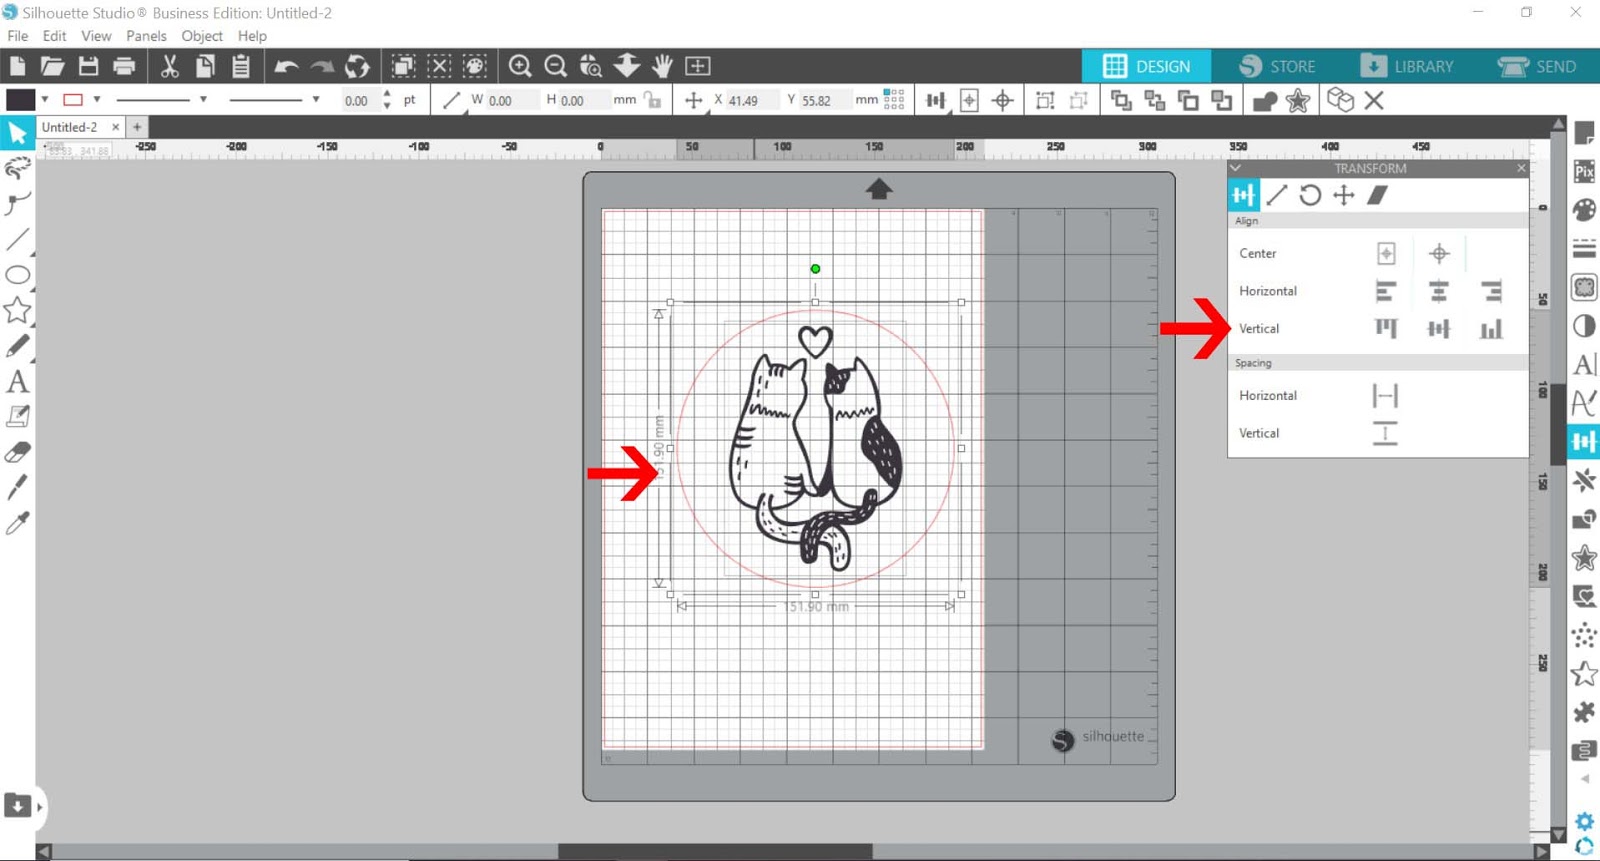Viewport: 1600px width, 861px height.
Task: Open the Object menu
Action: (x=202, y=36)
